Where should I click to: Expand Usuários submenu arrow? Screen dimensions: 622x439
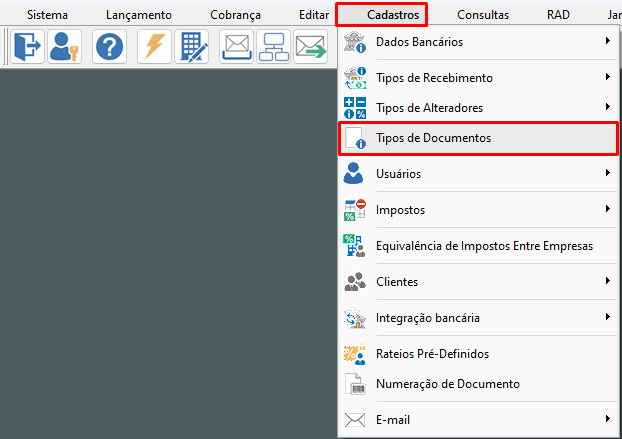(x=608, y=173)
